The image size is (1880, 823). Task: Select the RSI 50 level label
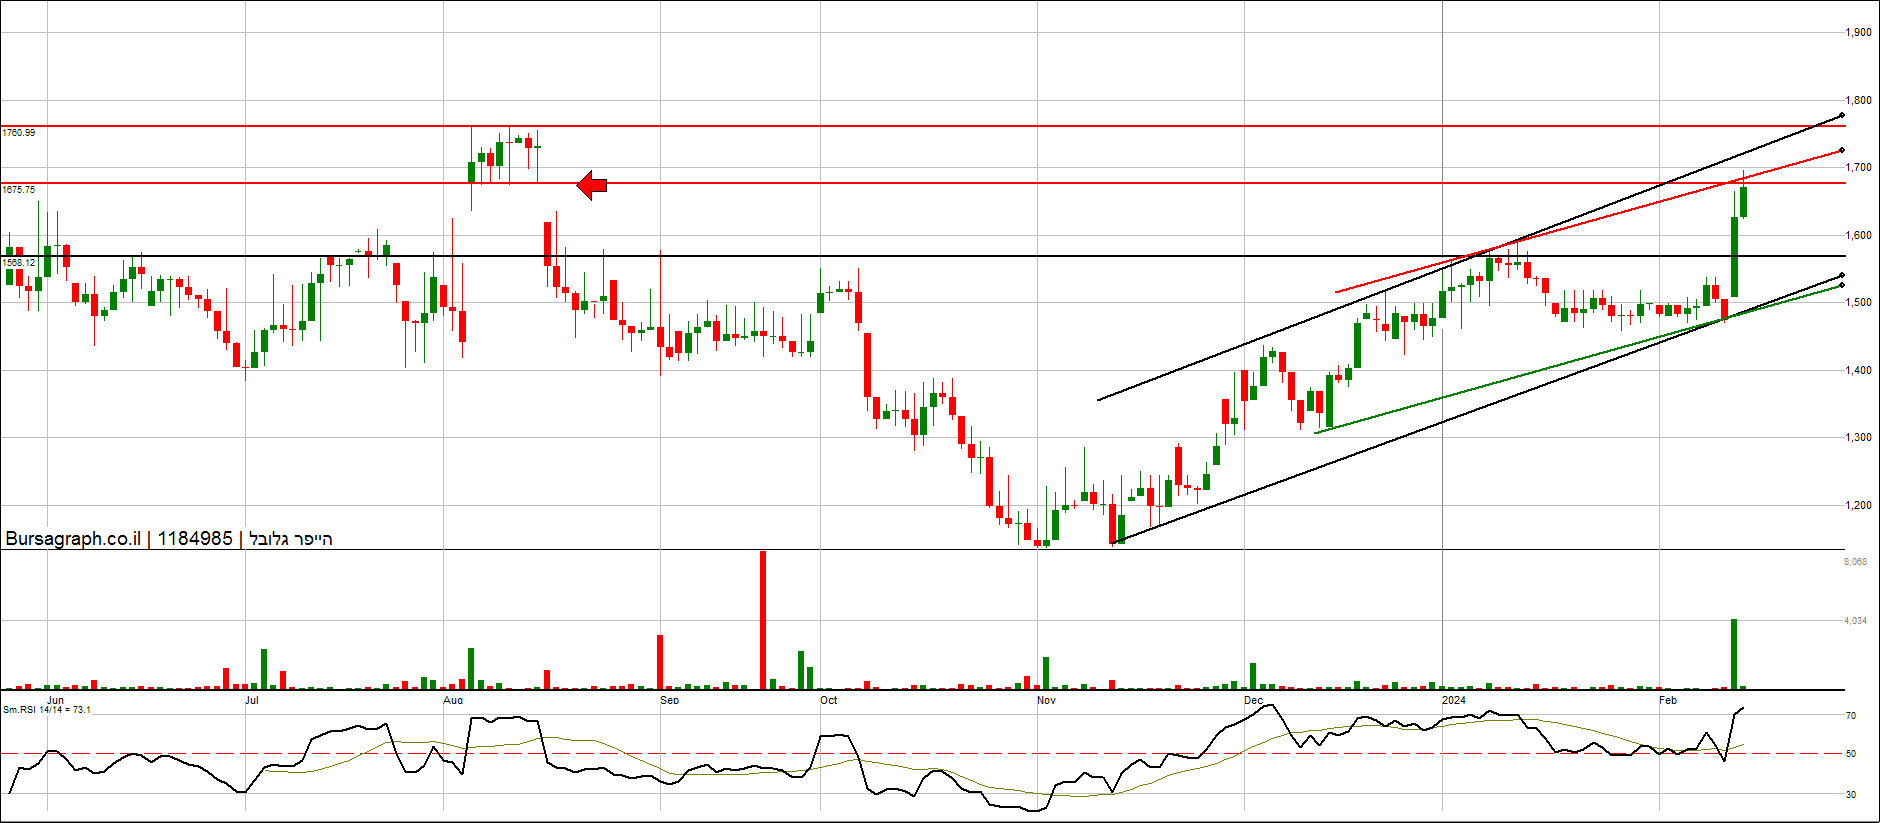coord(1851,754)
